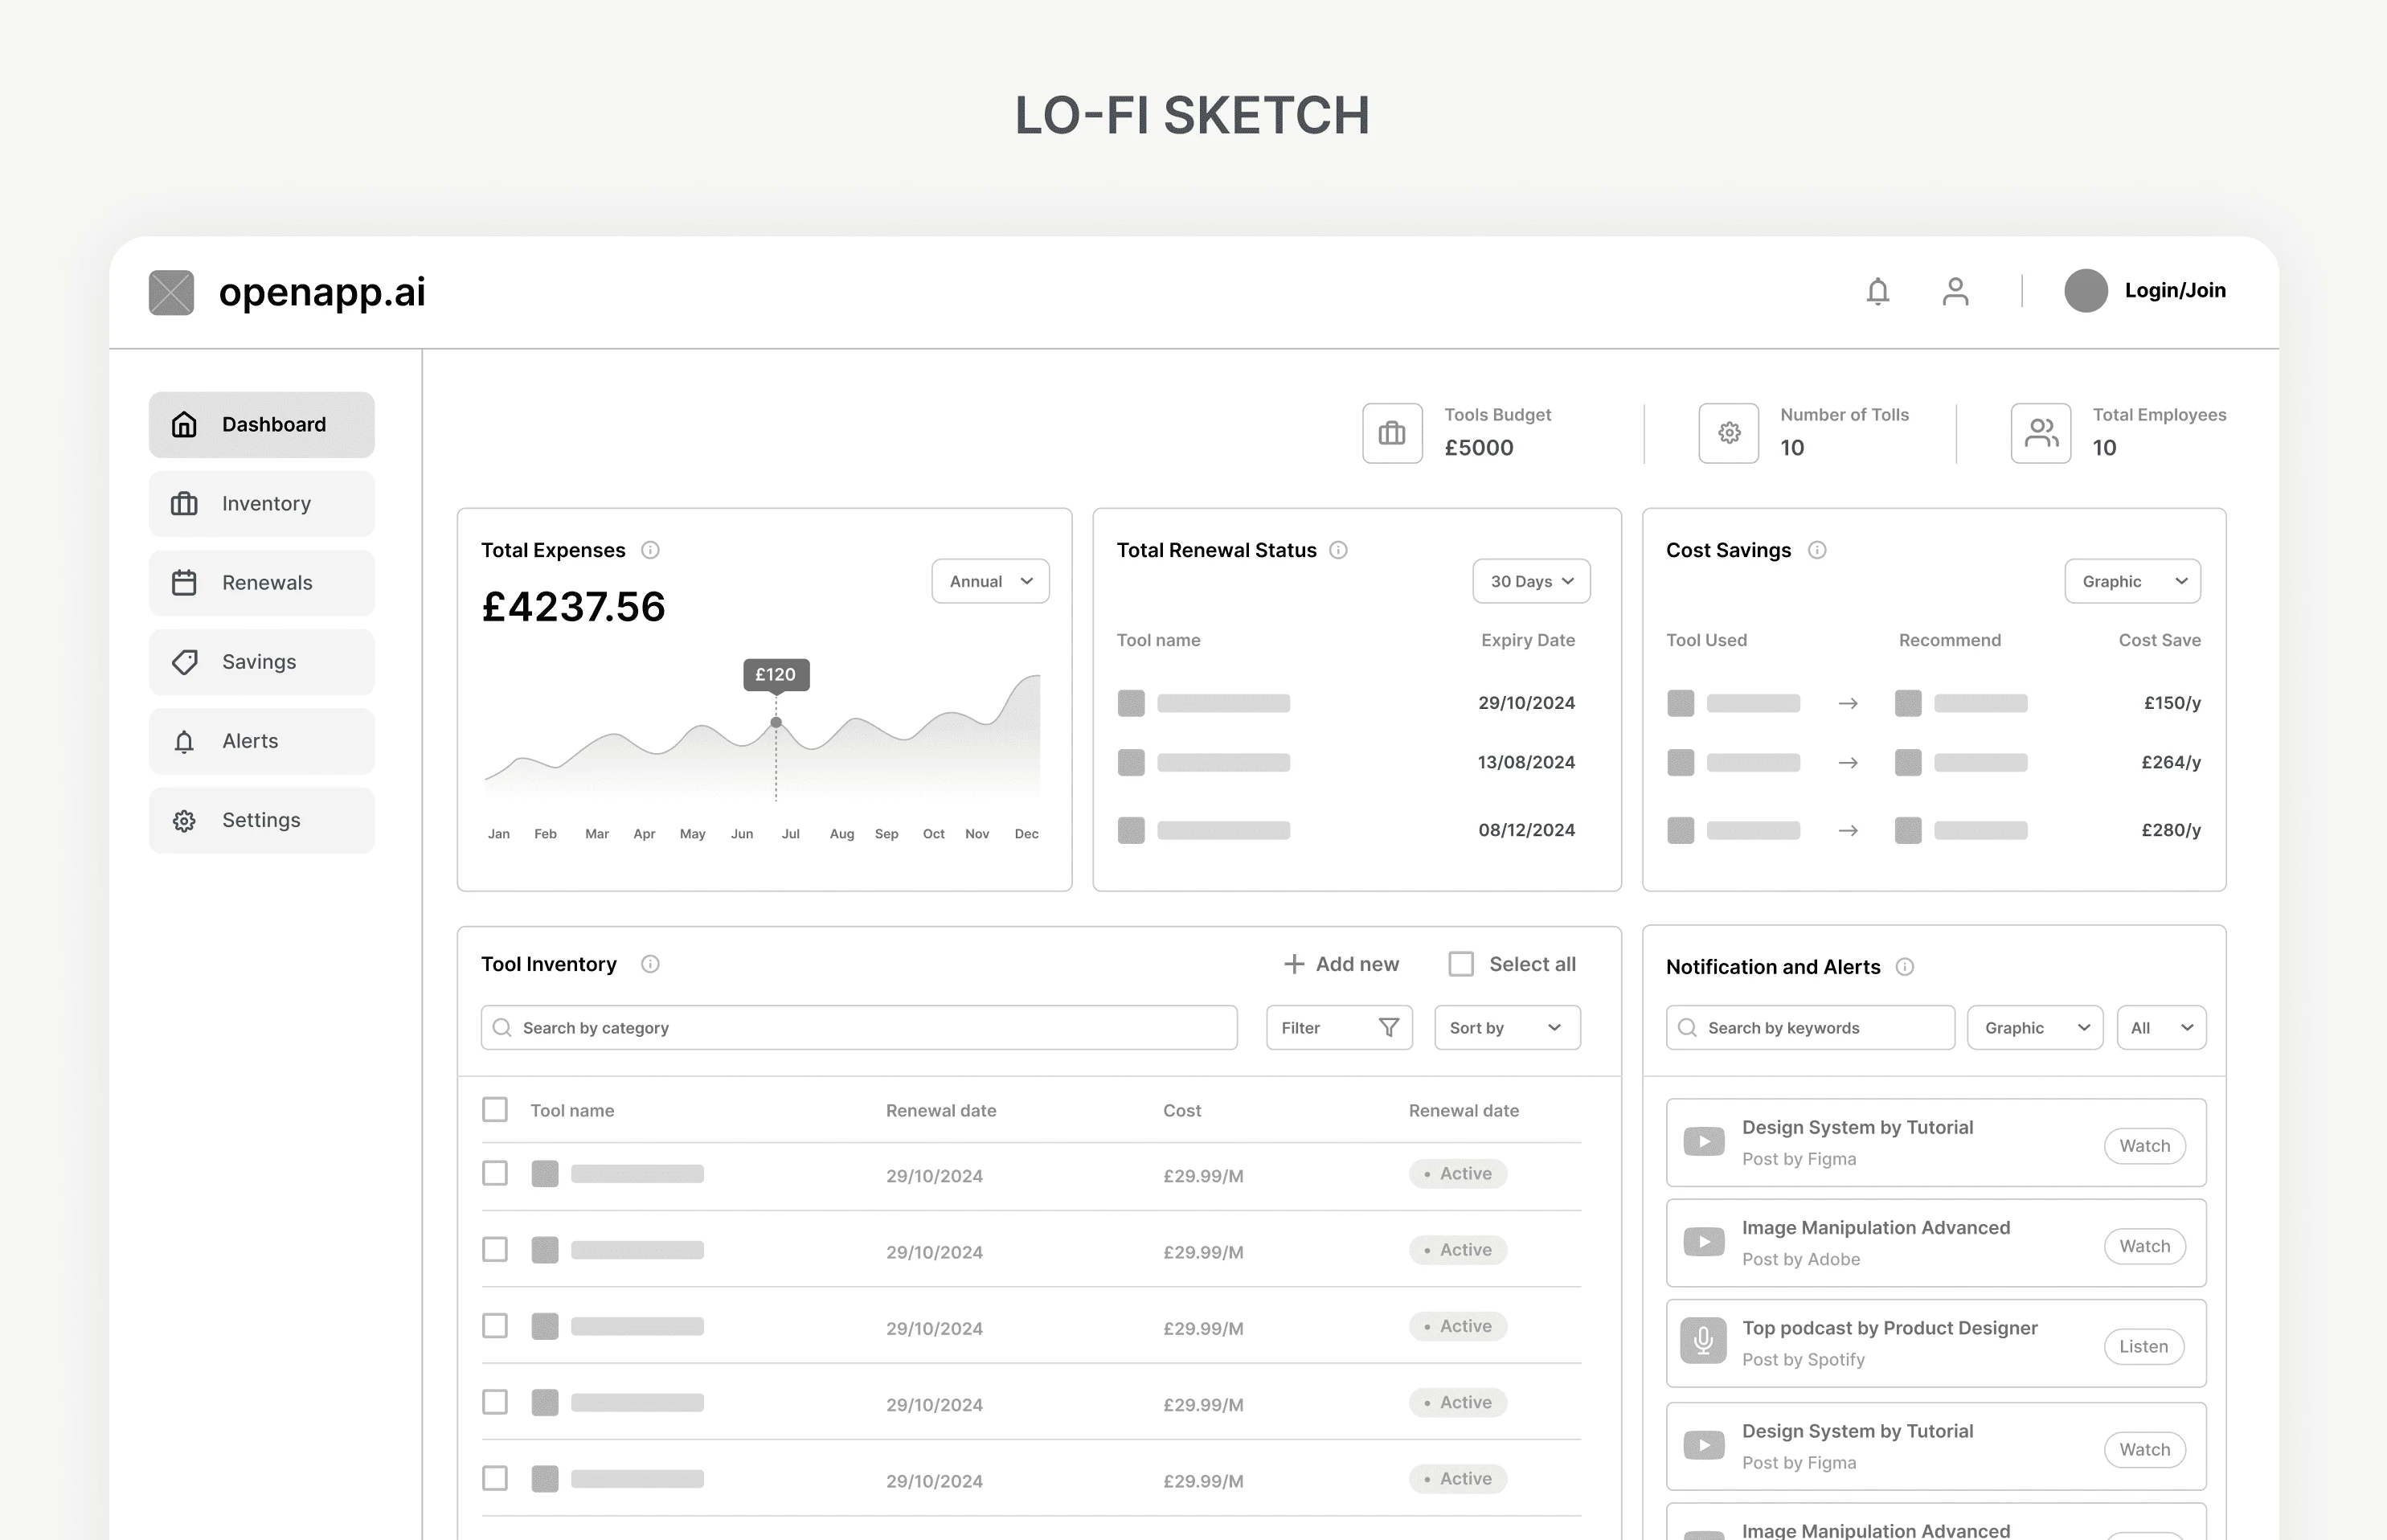
Task: Click the funnel icon in Filter
Action: tap(1389, 1028)
